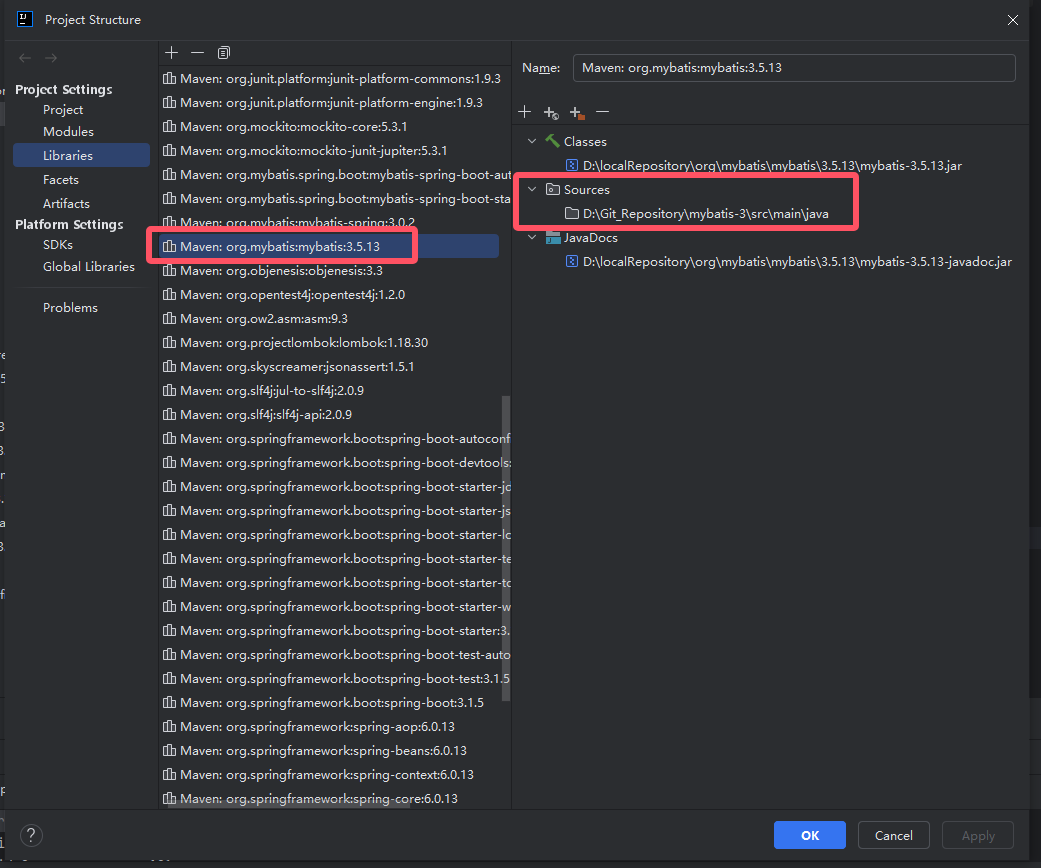Open help with the question mark icon
The height and width of the screenshot is (868, 1041).
31,835
